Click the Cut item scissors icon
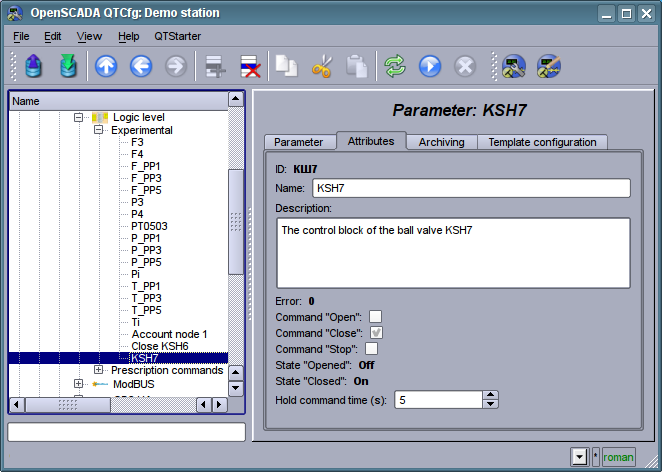The image size is (662, 472). (x=322, y=66)
